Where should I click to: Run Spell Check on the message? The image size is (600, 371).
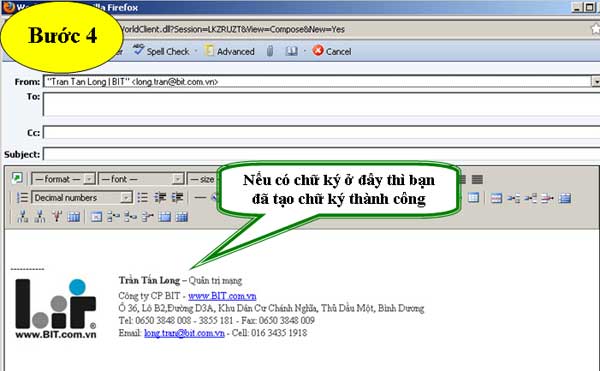click(161, 51)
